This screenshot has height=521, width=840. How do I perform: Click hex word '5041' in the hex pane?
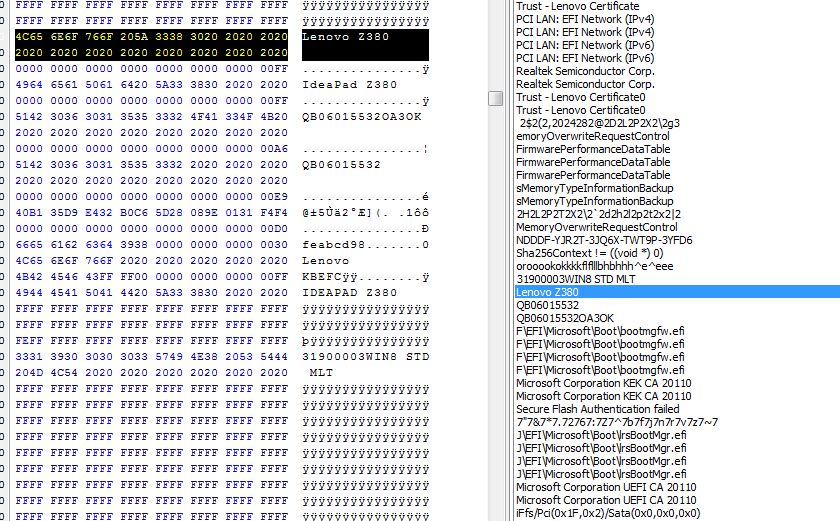99,292
